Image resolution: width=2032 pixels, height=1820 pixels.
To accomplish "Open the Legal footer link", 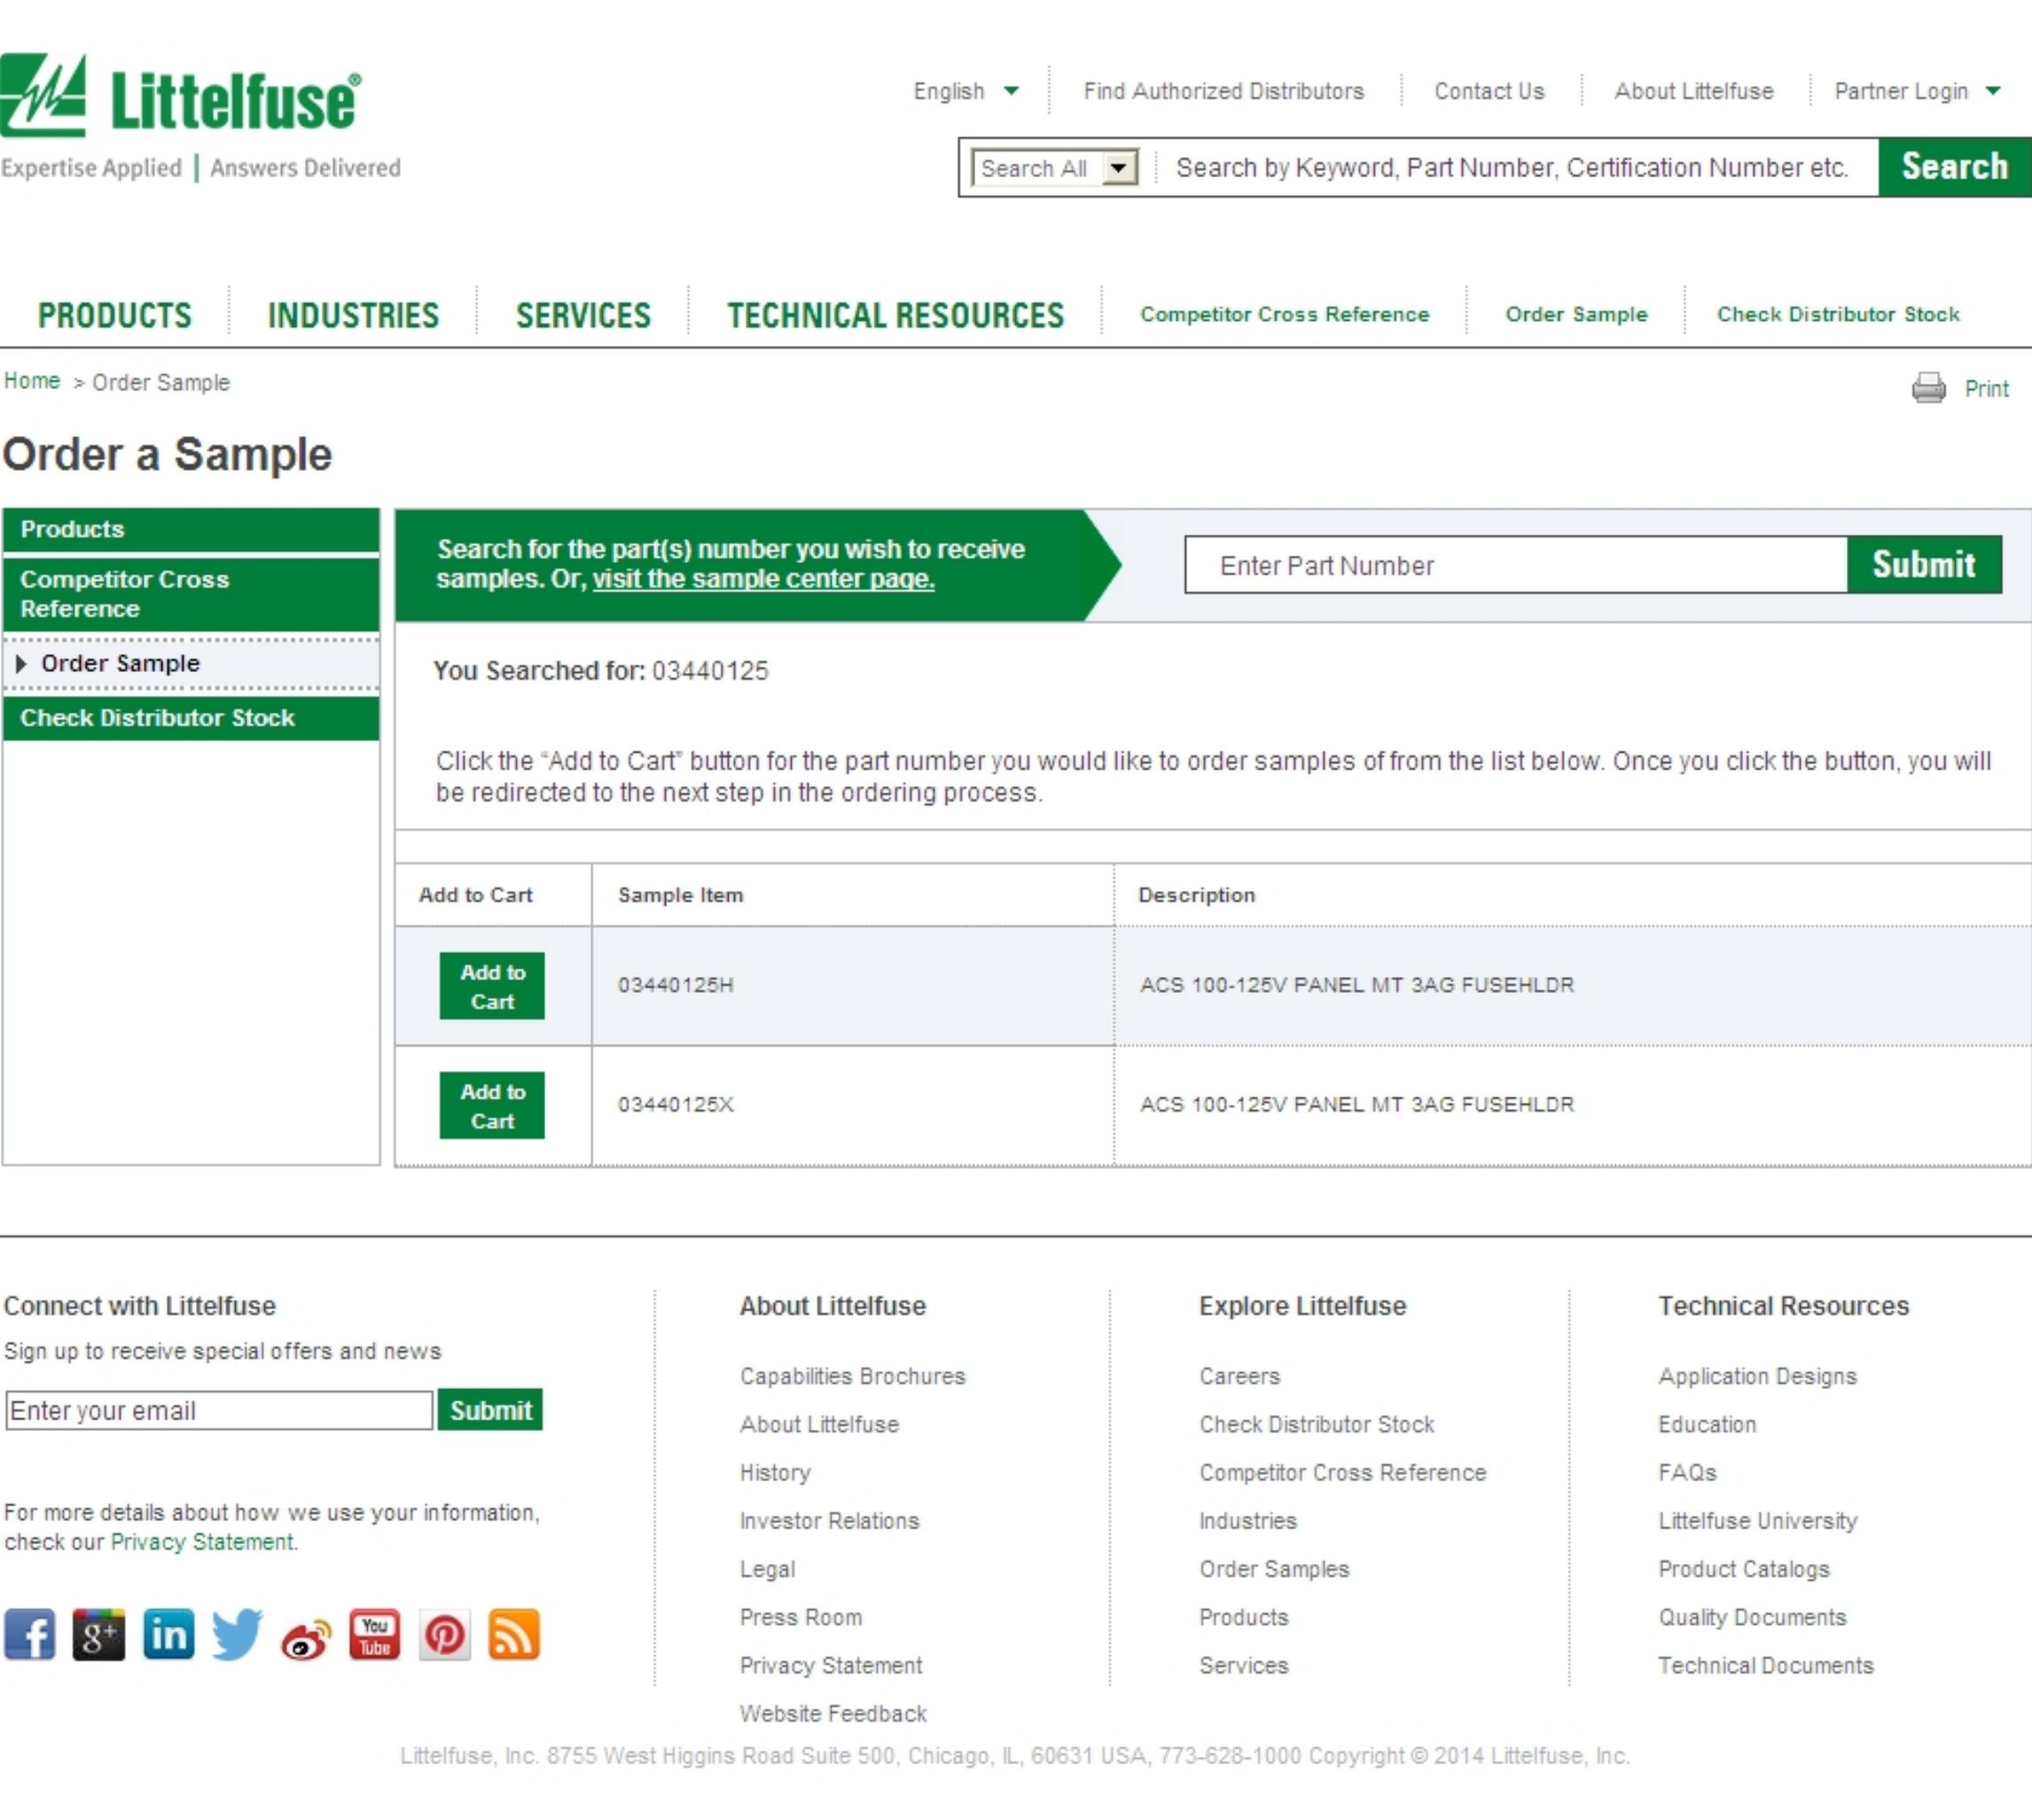I will pyautogui.click(x=767, y=1569).
